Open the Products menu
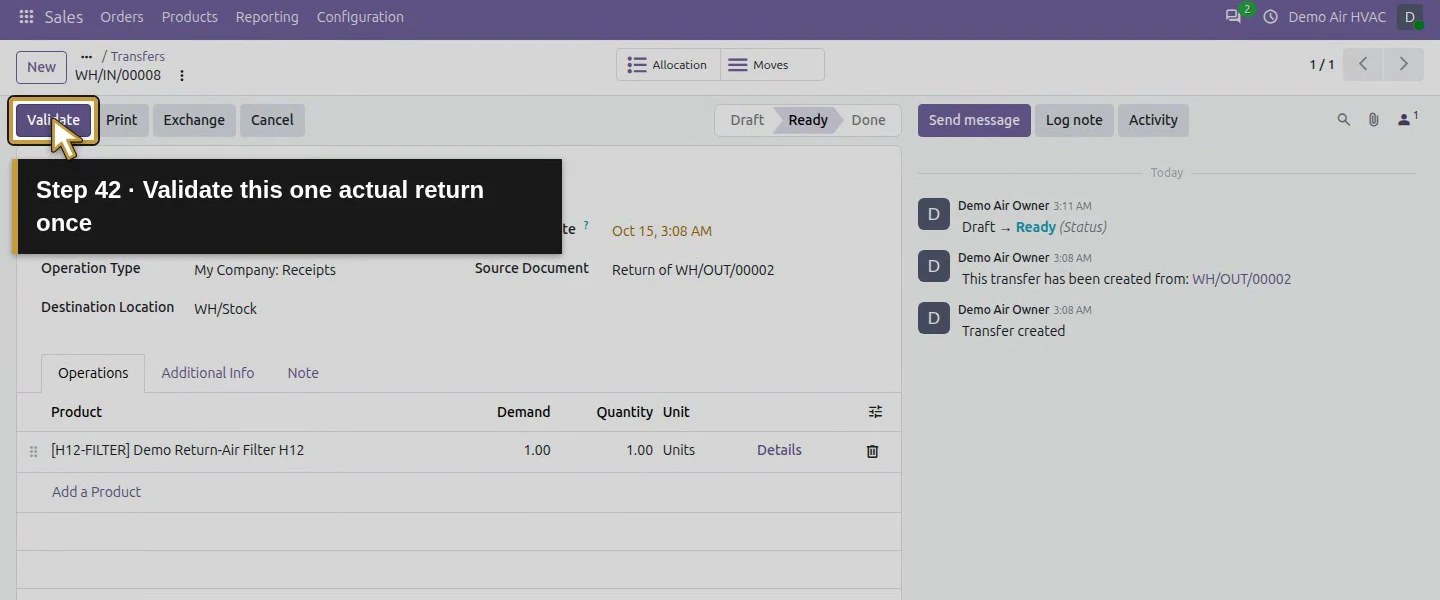1440x600 pixels. pyautogui.click(x=190, y=17)
